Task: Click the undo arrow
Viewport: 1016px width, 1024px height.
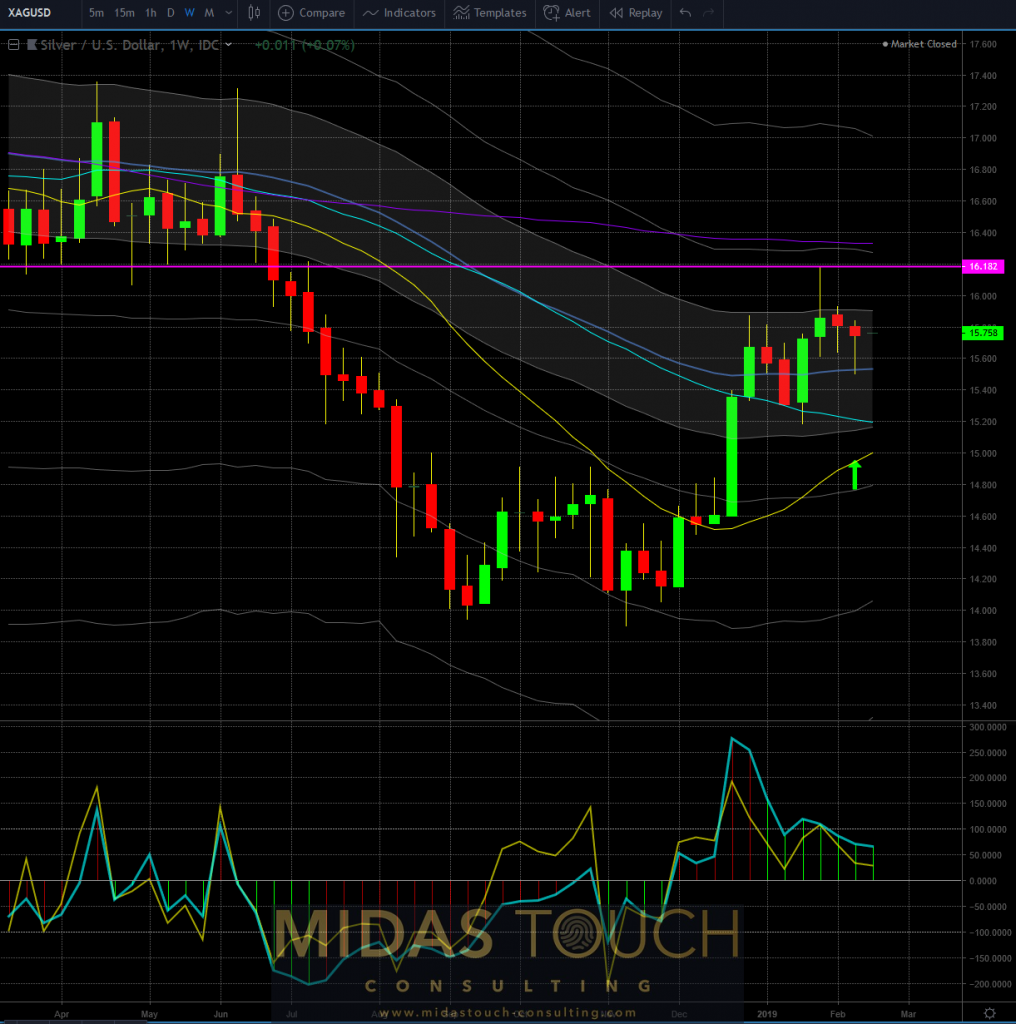Action: click(685, 13)
